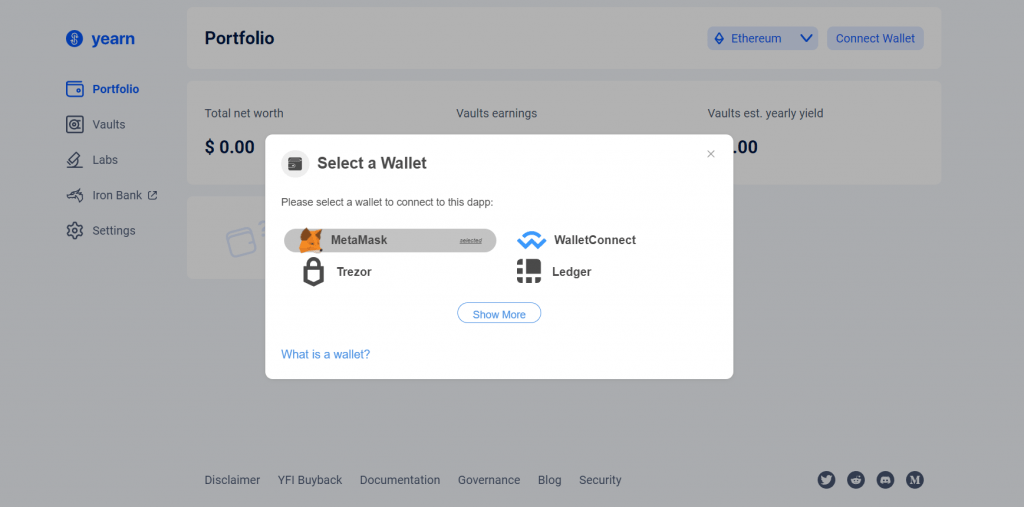Open the Reddit social icon

click(x=856, y=480)
